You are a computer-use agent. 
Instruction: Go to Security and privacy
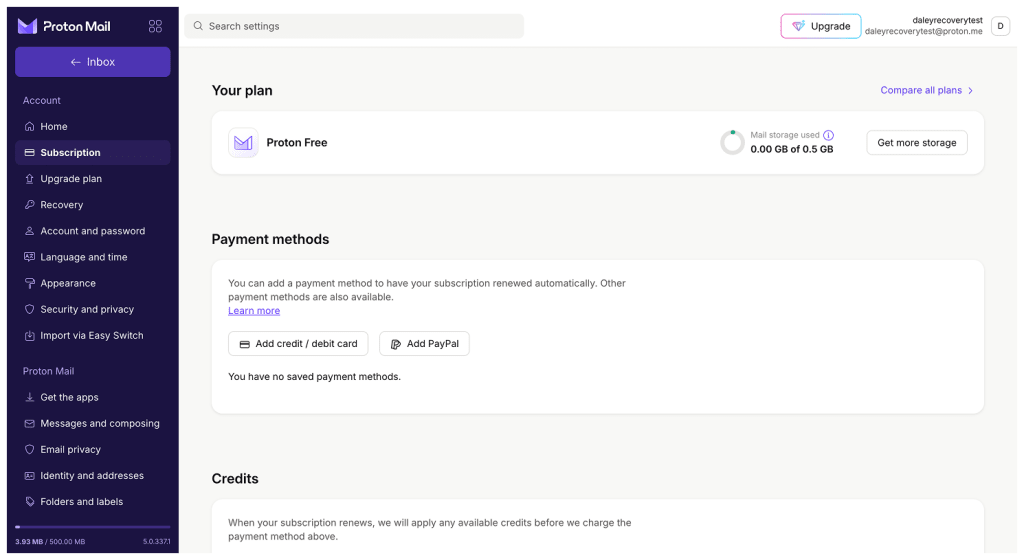[93, 309]
